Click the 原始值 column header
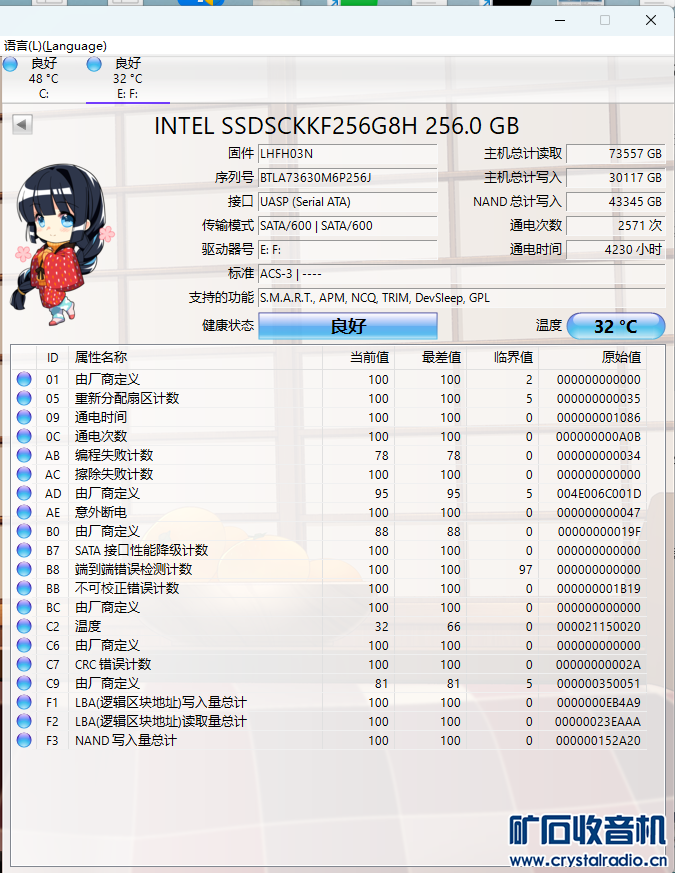675x873 pixels. coord(593,357)
